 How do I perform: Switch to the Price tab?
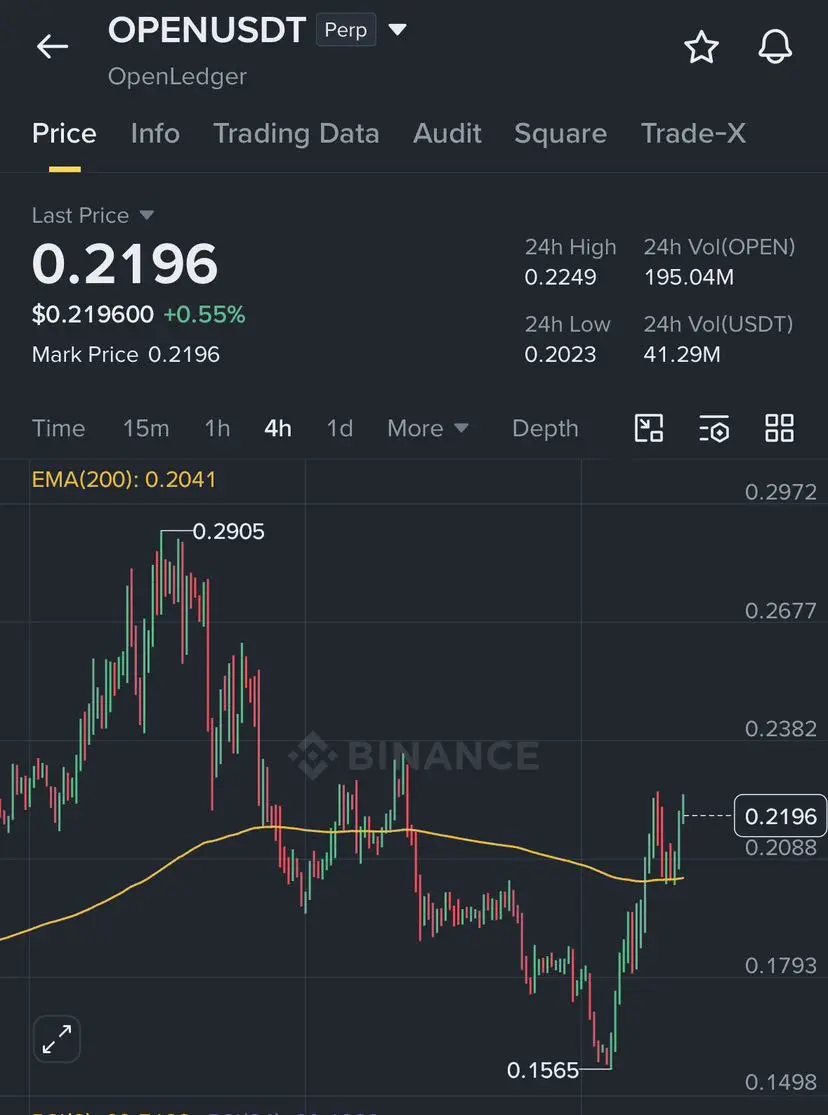(x=64, y=134)
